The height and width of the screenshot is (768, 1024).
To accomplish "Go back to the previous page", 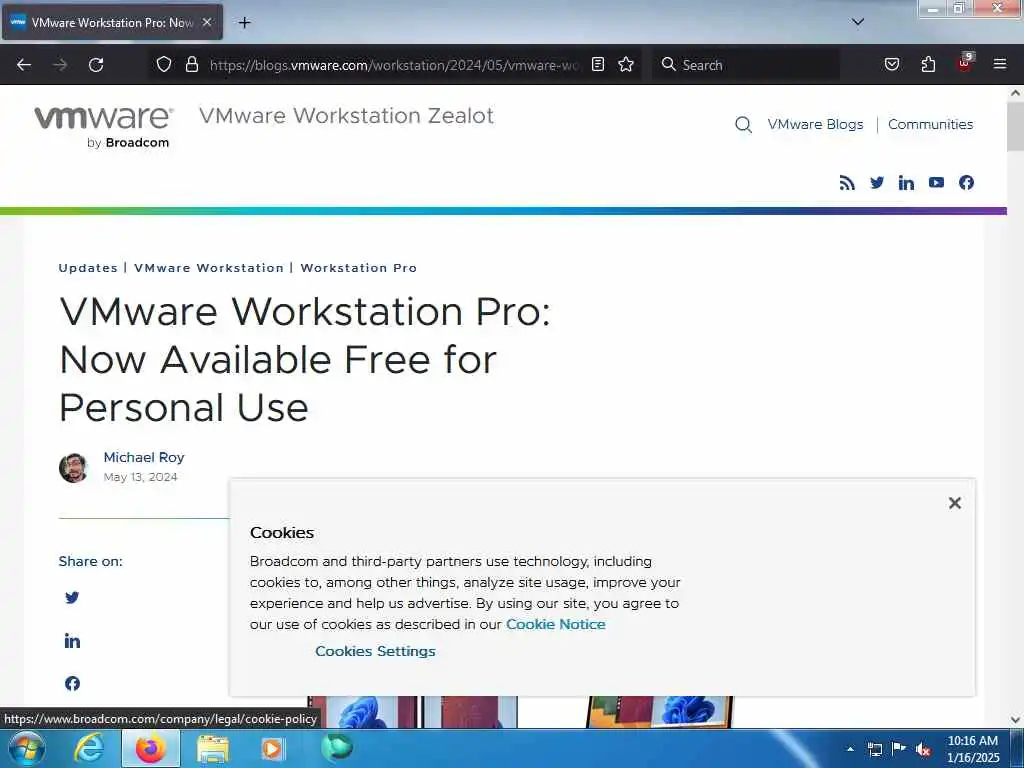I will tap(24, 65).
